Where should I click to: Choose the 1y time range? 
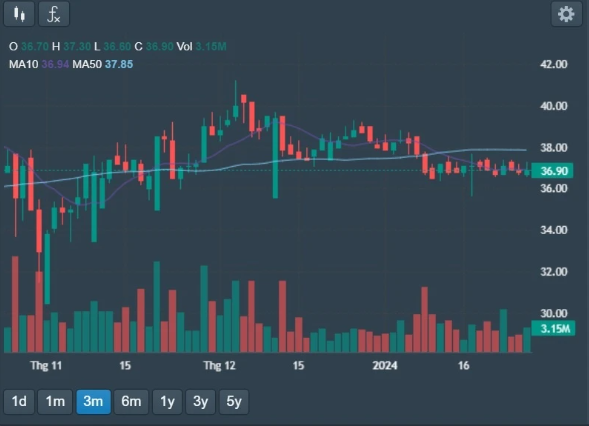167,402
